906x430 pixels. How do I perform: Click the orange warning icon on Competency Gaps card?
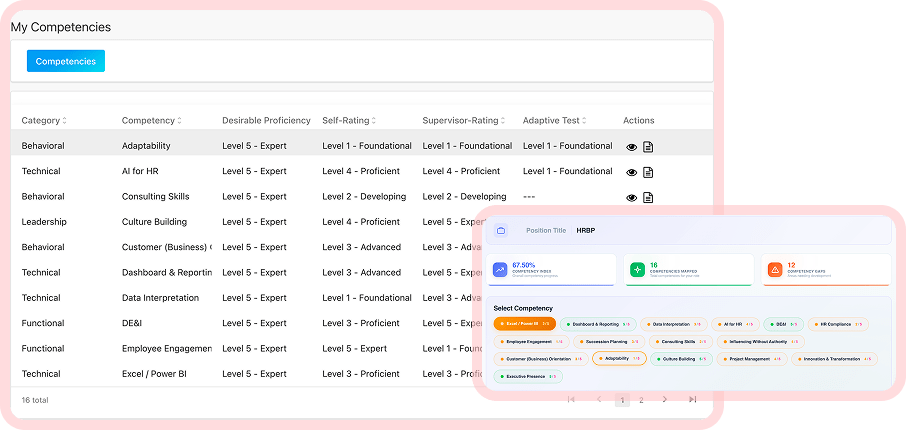[x=775, y=269]
